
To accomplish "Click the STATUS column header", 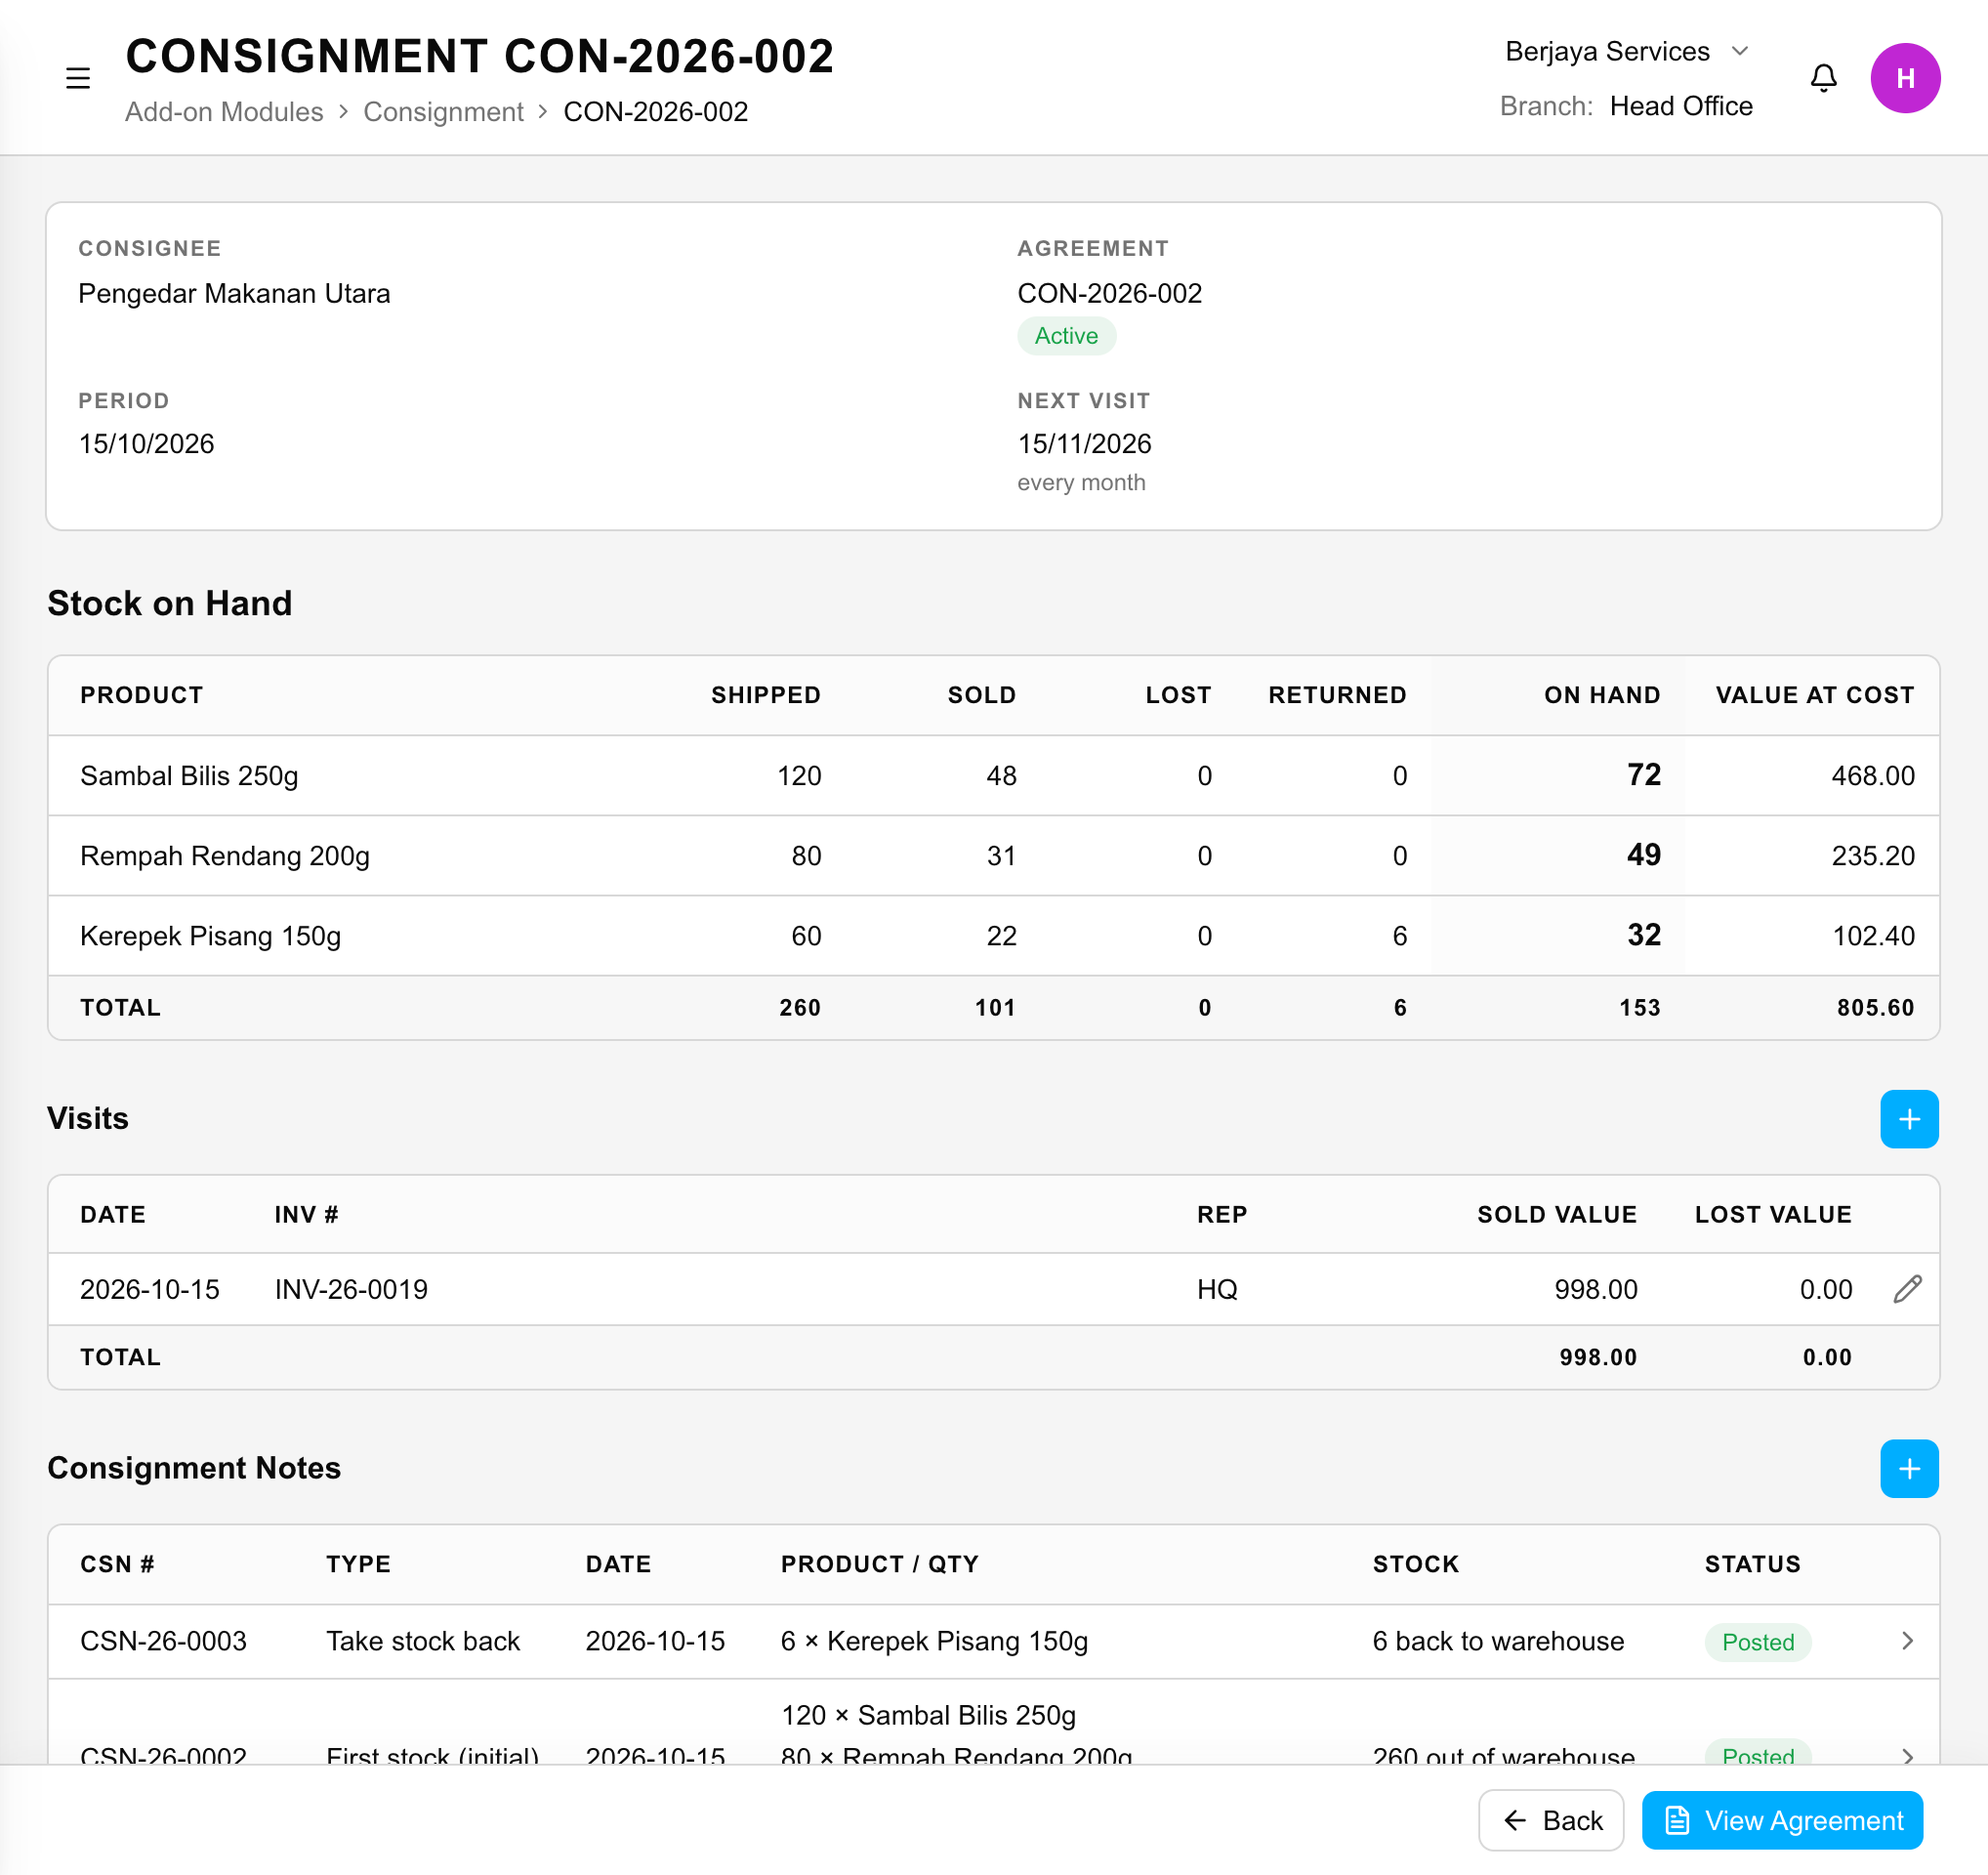I will pos(1752,1564).
